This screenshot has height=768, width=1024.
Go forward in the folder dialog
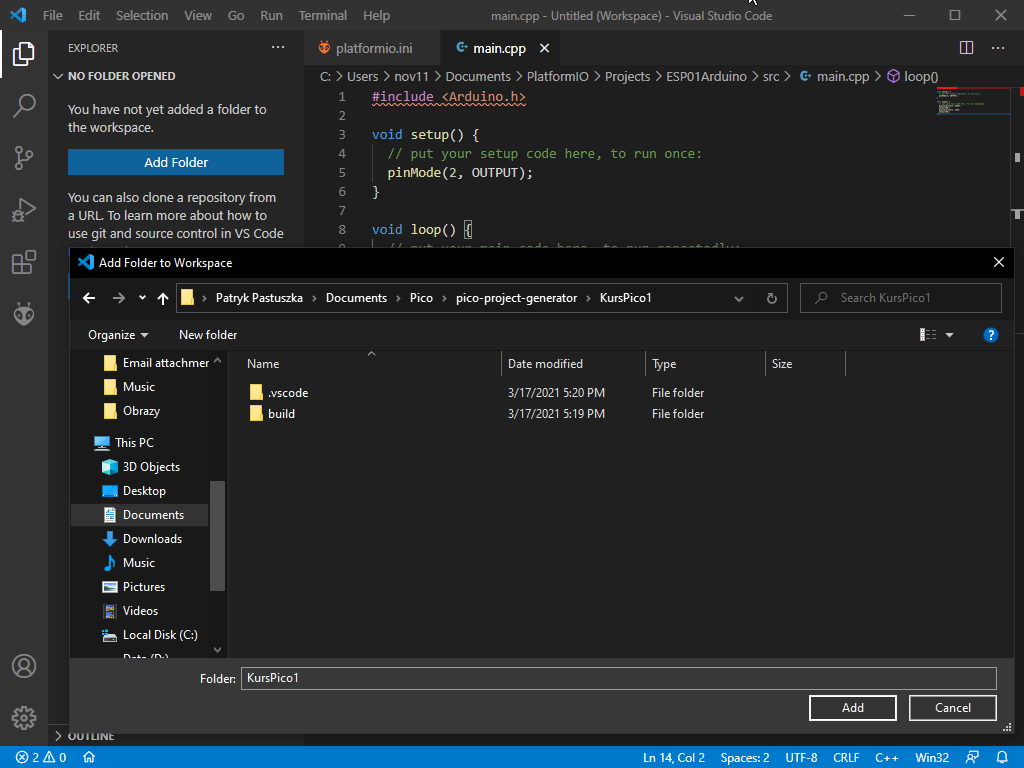pyautogui.click(x=118, y=298)
